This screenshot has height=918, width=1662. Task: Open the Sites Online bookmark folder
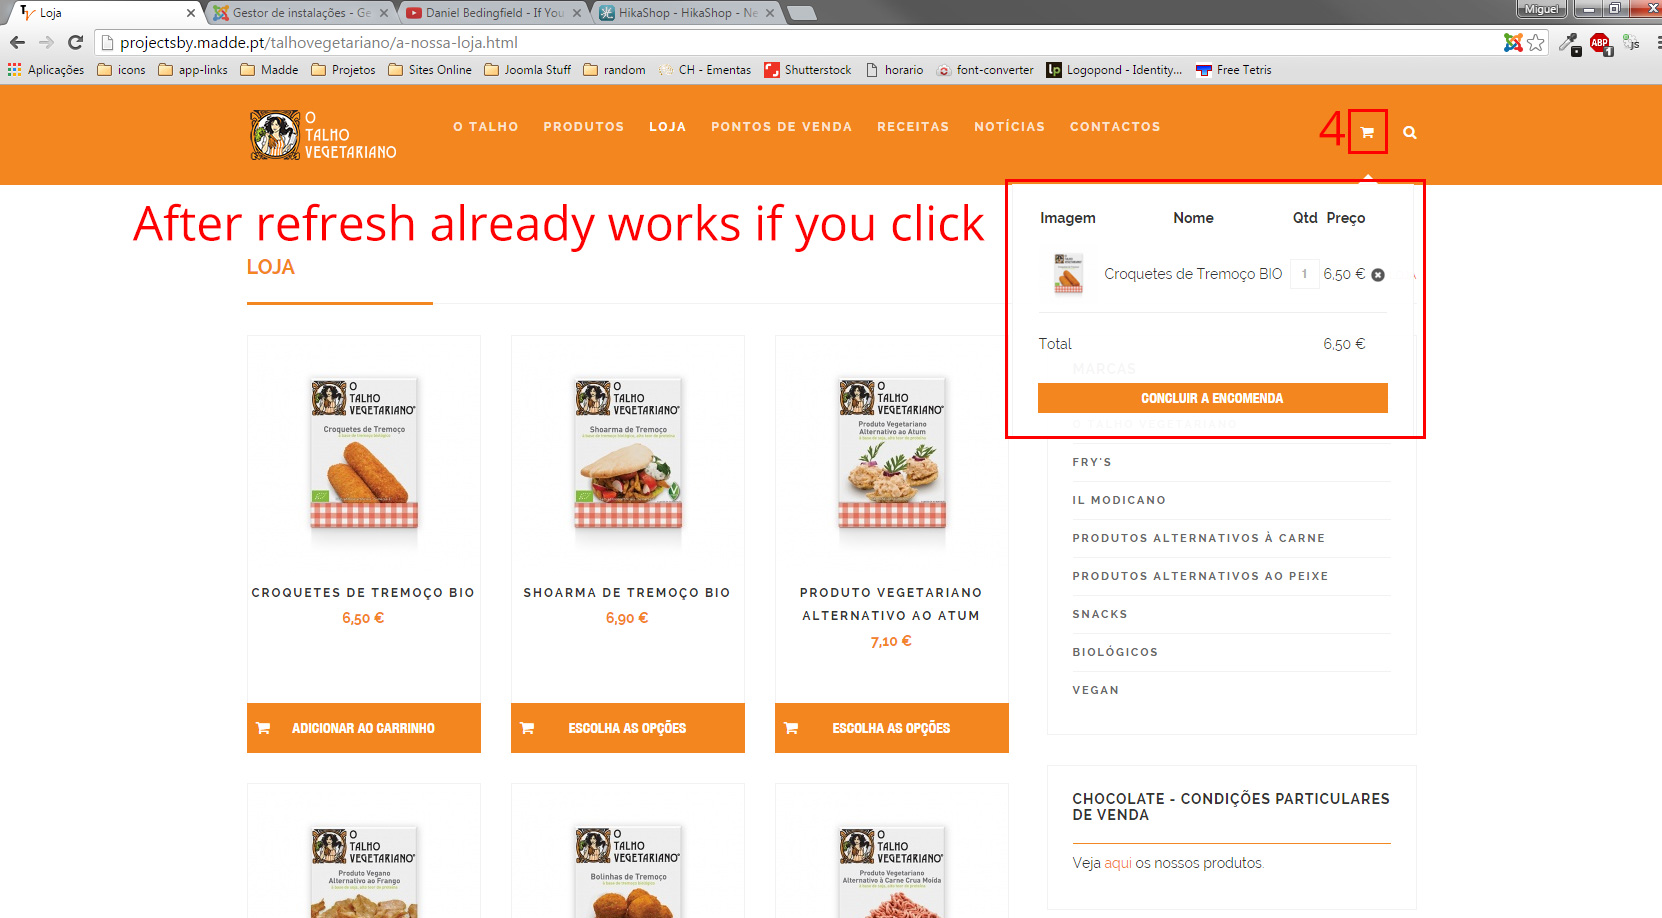pyautogui.click(x=430, y=70)
